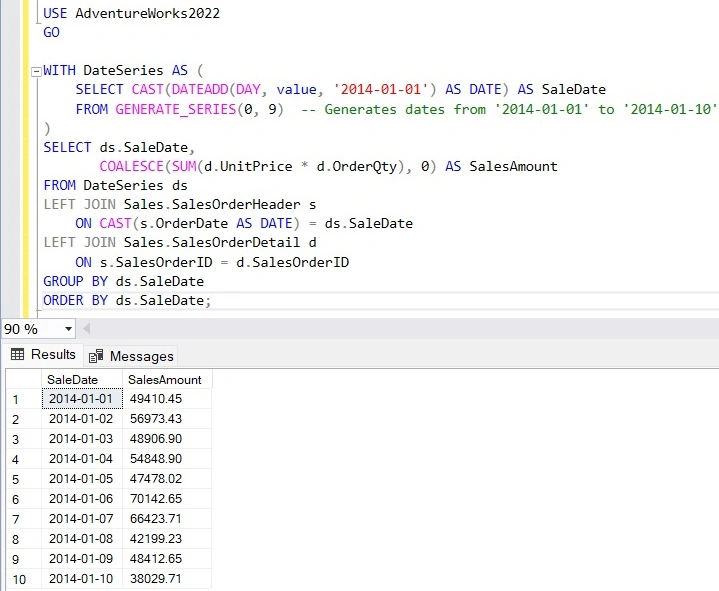Click Sales.SalesOrderHeader in the query
This screenshot has width=719, height=591.
(212, 204)
